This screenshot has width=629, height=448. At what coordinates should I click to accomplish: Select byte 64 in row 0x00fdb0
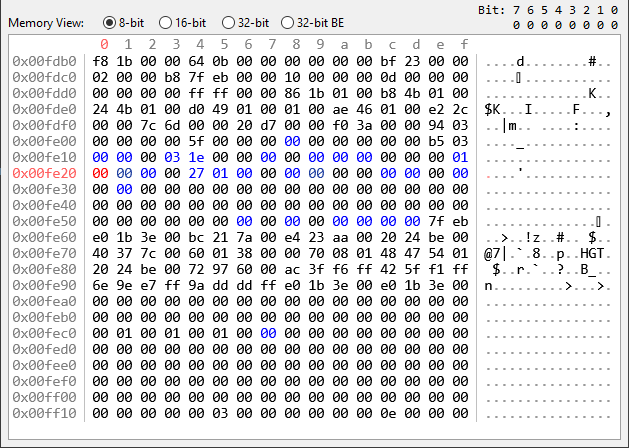(196, 61)
